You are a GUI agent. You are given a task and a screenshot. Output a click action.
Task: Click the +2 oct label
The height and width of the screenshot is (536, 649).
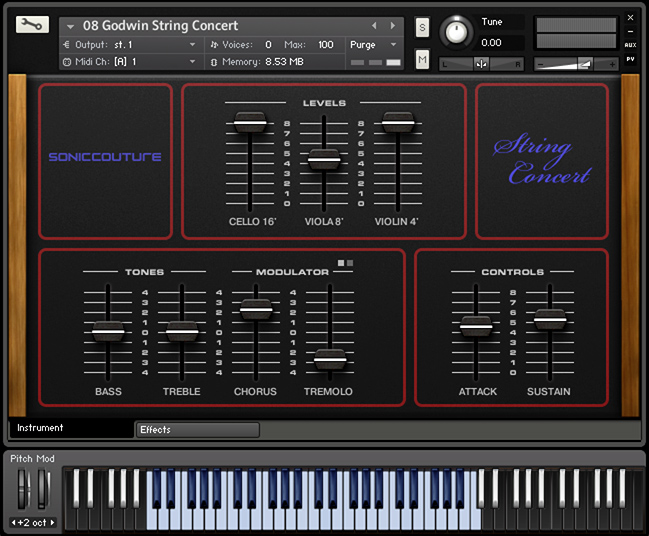click(x=32, y=523)
